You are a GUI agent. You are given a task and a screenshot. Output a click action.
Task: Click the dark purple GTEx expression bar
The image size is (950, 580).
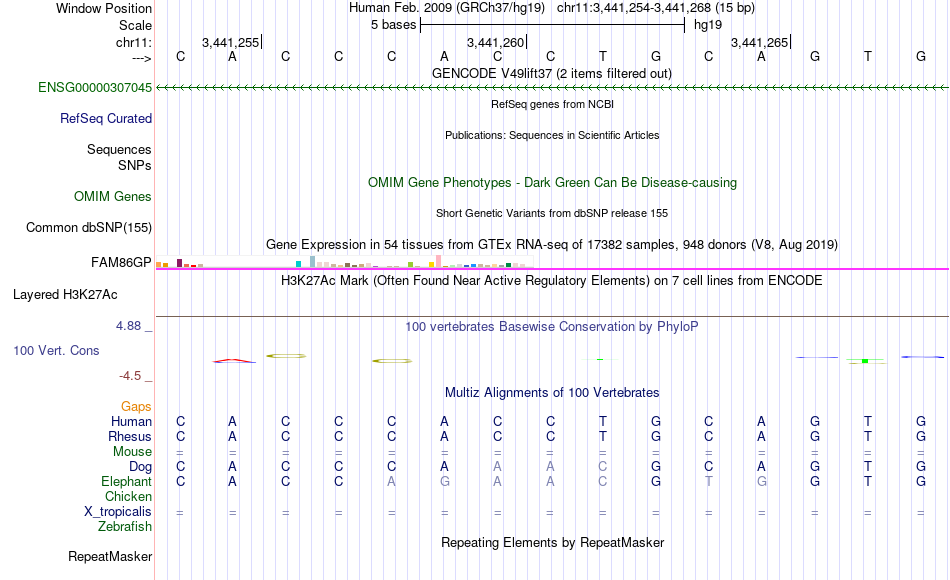point(179,263)
